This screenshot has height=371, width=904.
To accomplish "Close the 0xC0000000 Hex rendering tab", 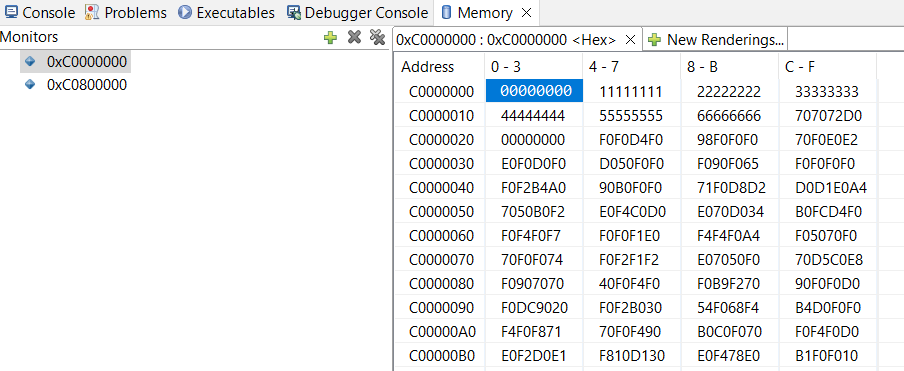I will [x=630, y=40].
